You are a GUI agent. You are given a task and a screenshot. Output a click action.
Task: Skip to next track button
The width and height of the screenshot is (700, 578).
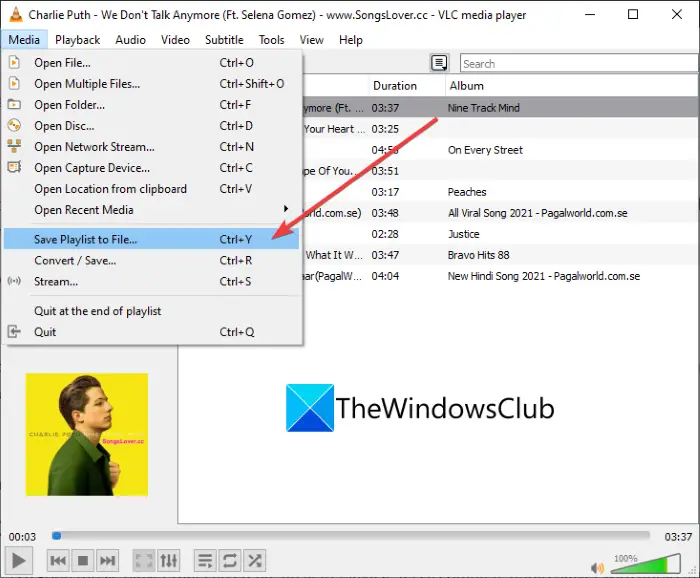[x=108, y=561]
